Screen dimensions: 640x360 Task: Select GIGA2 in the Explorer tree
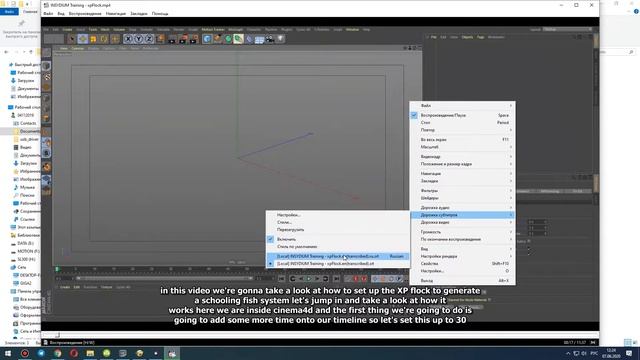coord(24,283)
